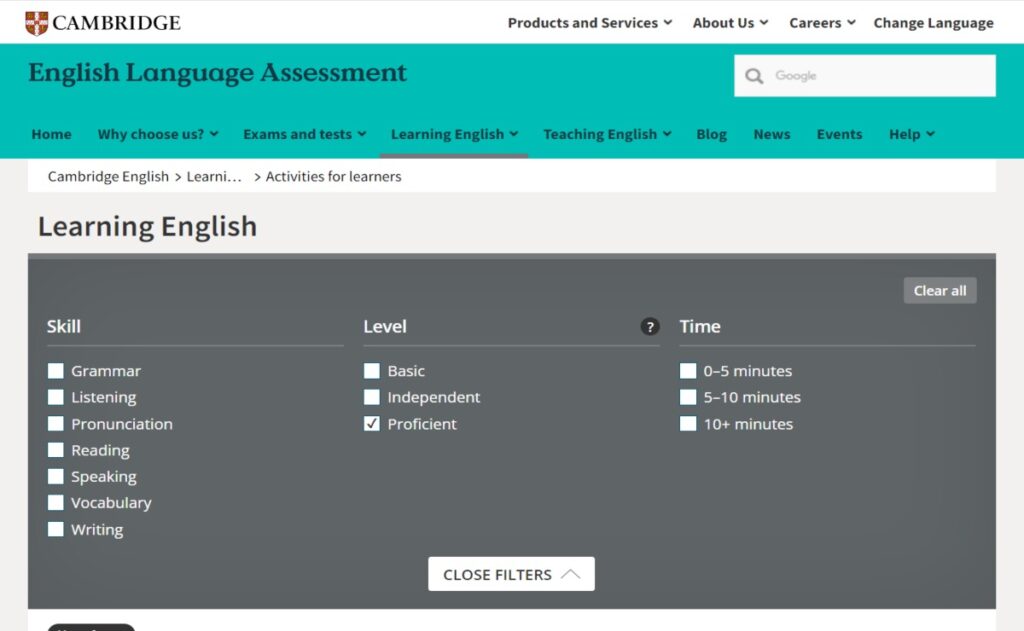Check the Basic level checkbox

point(372,371)
